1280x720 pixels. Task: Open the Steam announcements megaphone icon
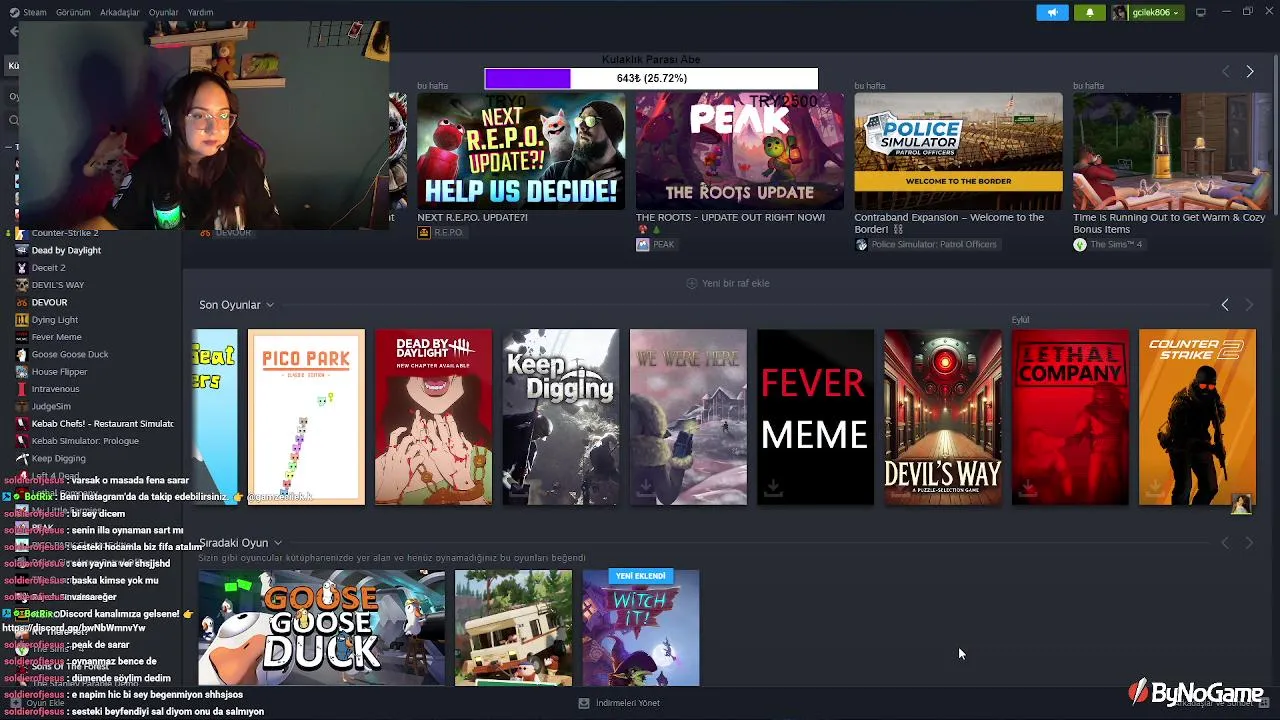(x=1052, y=12)
